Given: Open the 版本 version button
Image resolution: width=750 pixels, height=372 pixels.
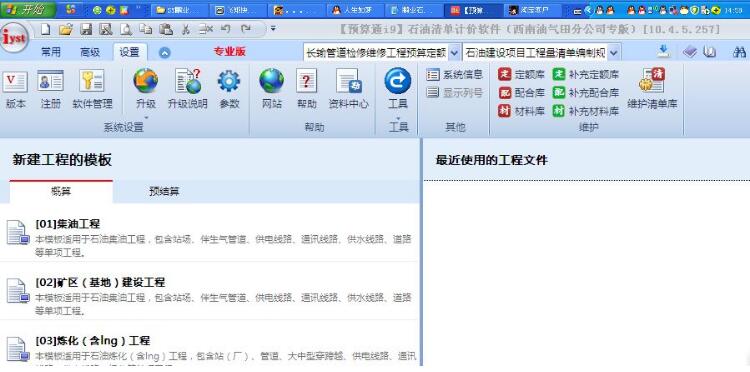Looking at the screenshot, I should point(15,89).
